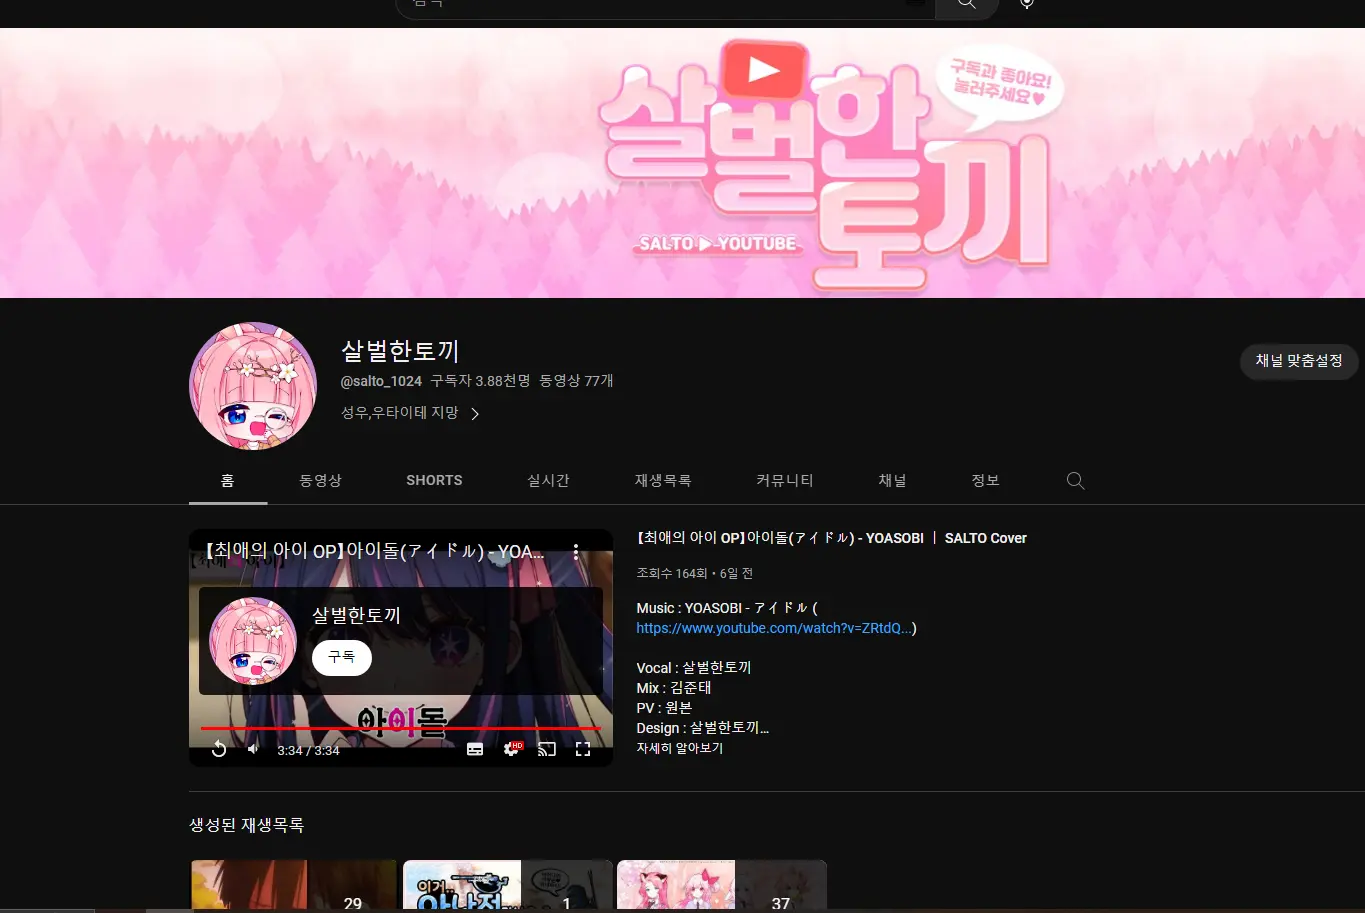Expand the description via 자세히 알아보기
This screenshot has width=1365, height=913.
point(680,747)
